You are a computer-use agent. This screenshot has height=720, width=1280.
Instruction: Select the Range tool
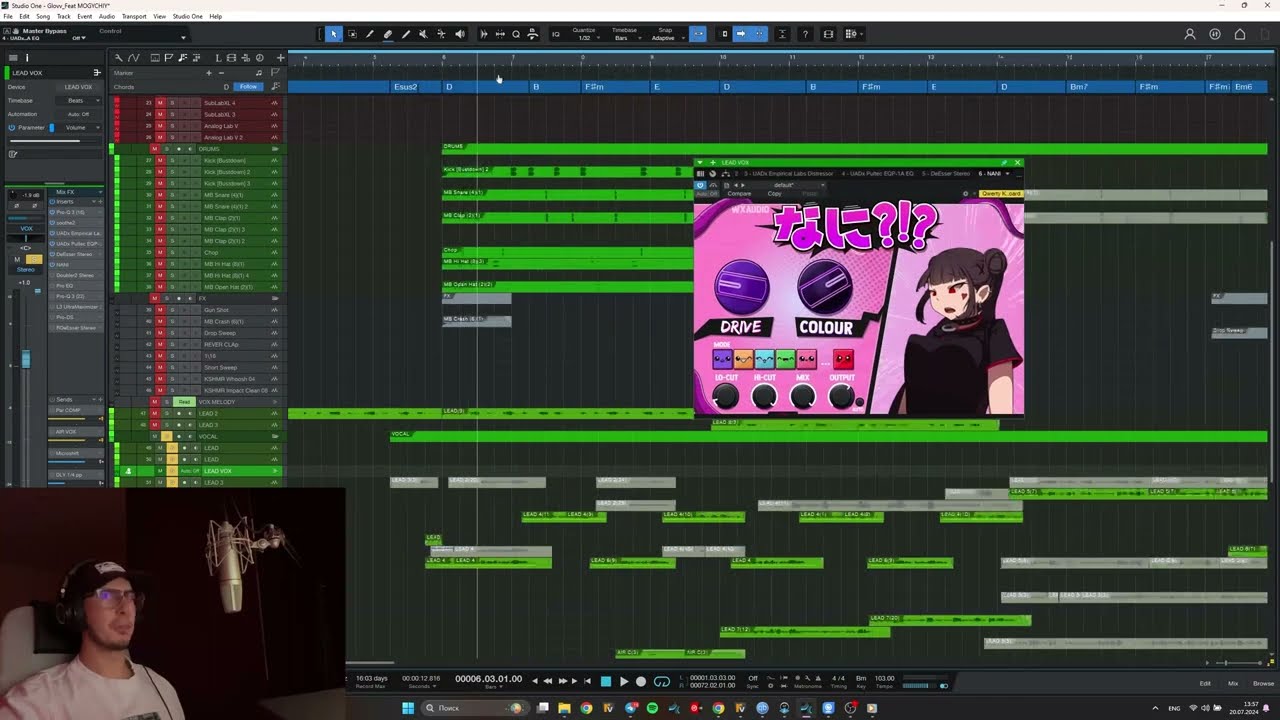tap(352, 34)
